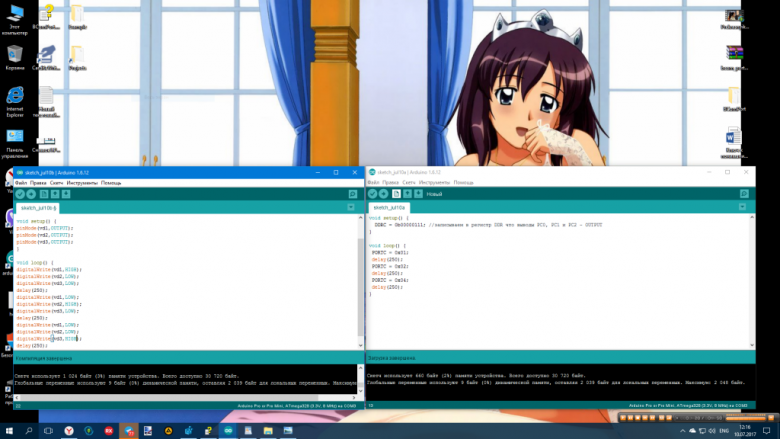Click the 'void setup() {' line in sketch_jul10b
The height and width of the screenshot is (439, 780).
click(36, 221)
